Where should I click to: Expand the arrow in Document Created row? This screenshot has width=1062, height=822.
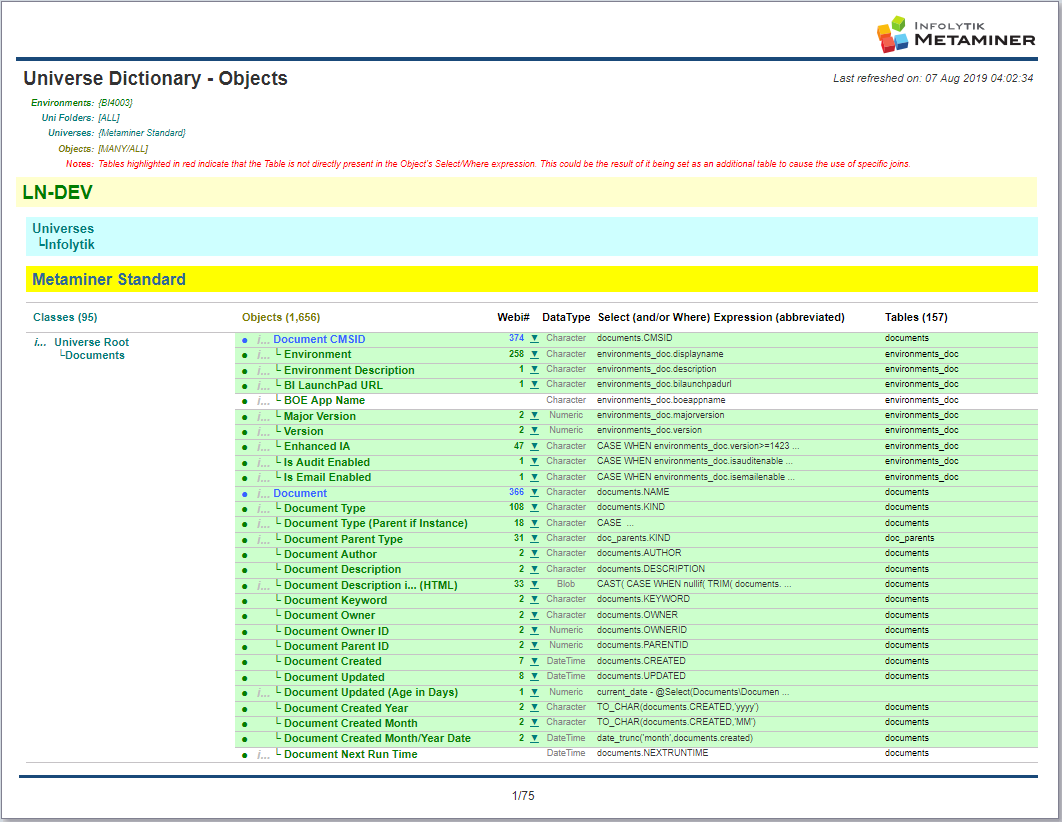(534, 661)
